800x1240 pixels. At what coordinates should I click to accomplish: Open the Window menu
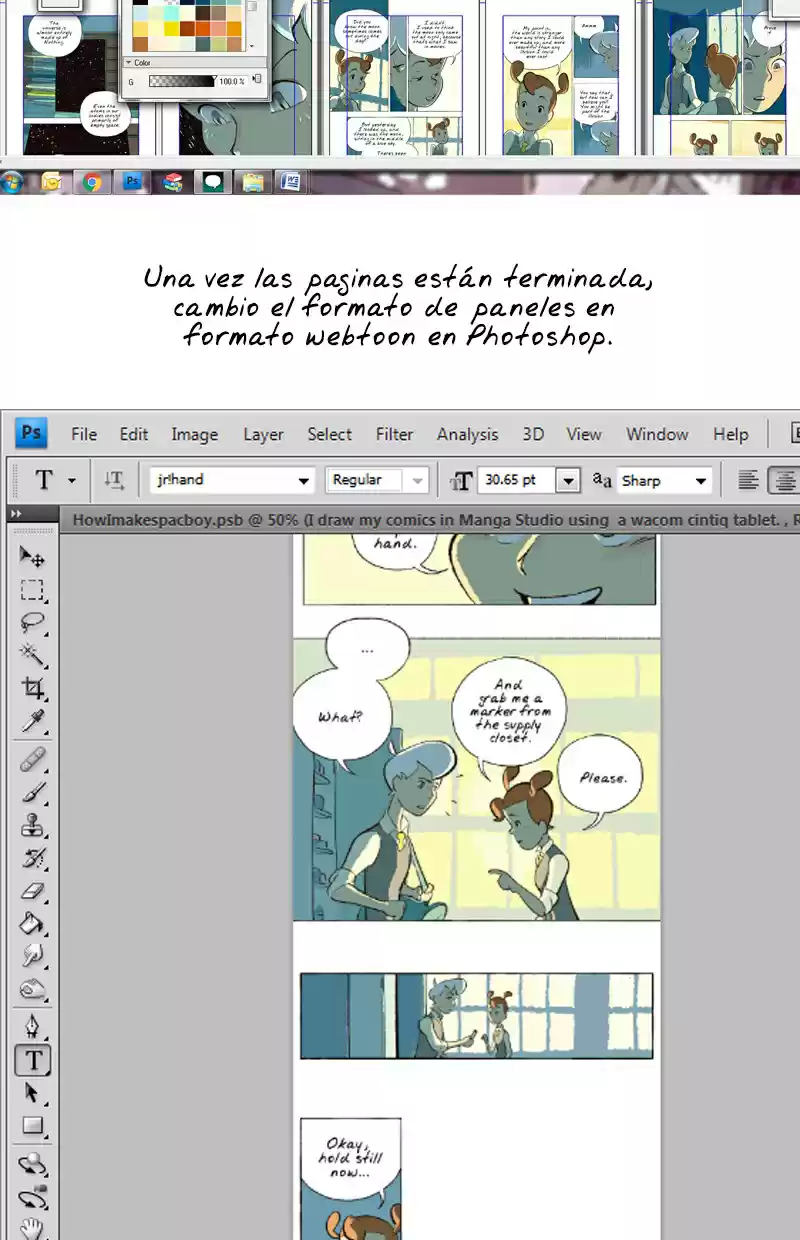click(657, 434)
